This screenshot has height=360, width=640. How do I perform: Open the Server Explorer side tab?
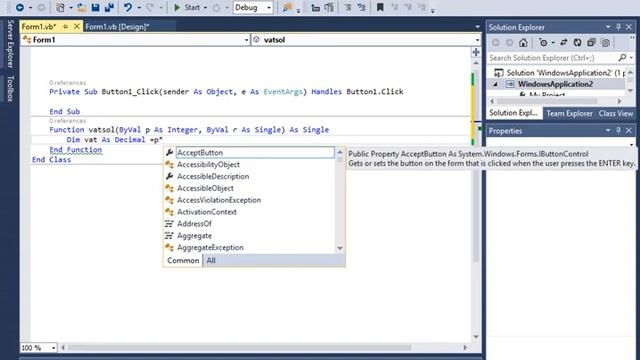(x=10, y=44)
